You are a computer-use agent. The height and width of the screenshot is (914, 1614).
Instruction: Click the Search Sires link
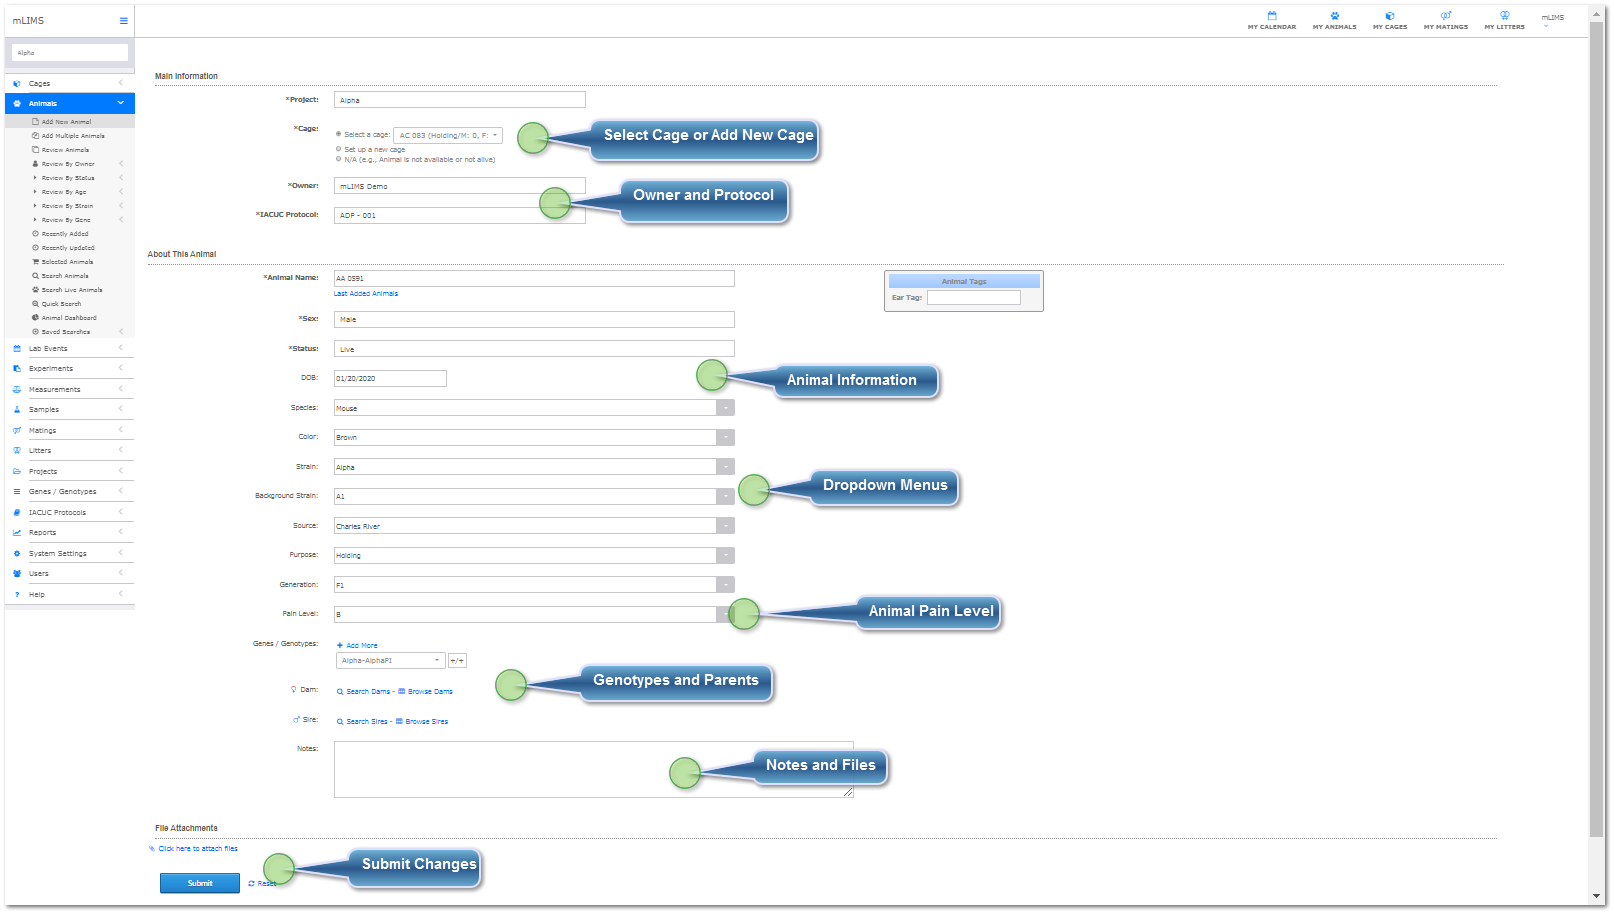(x=362, y=722)
